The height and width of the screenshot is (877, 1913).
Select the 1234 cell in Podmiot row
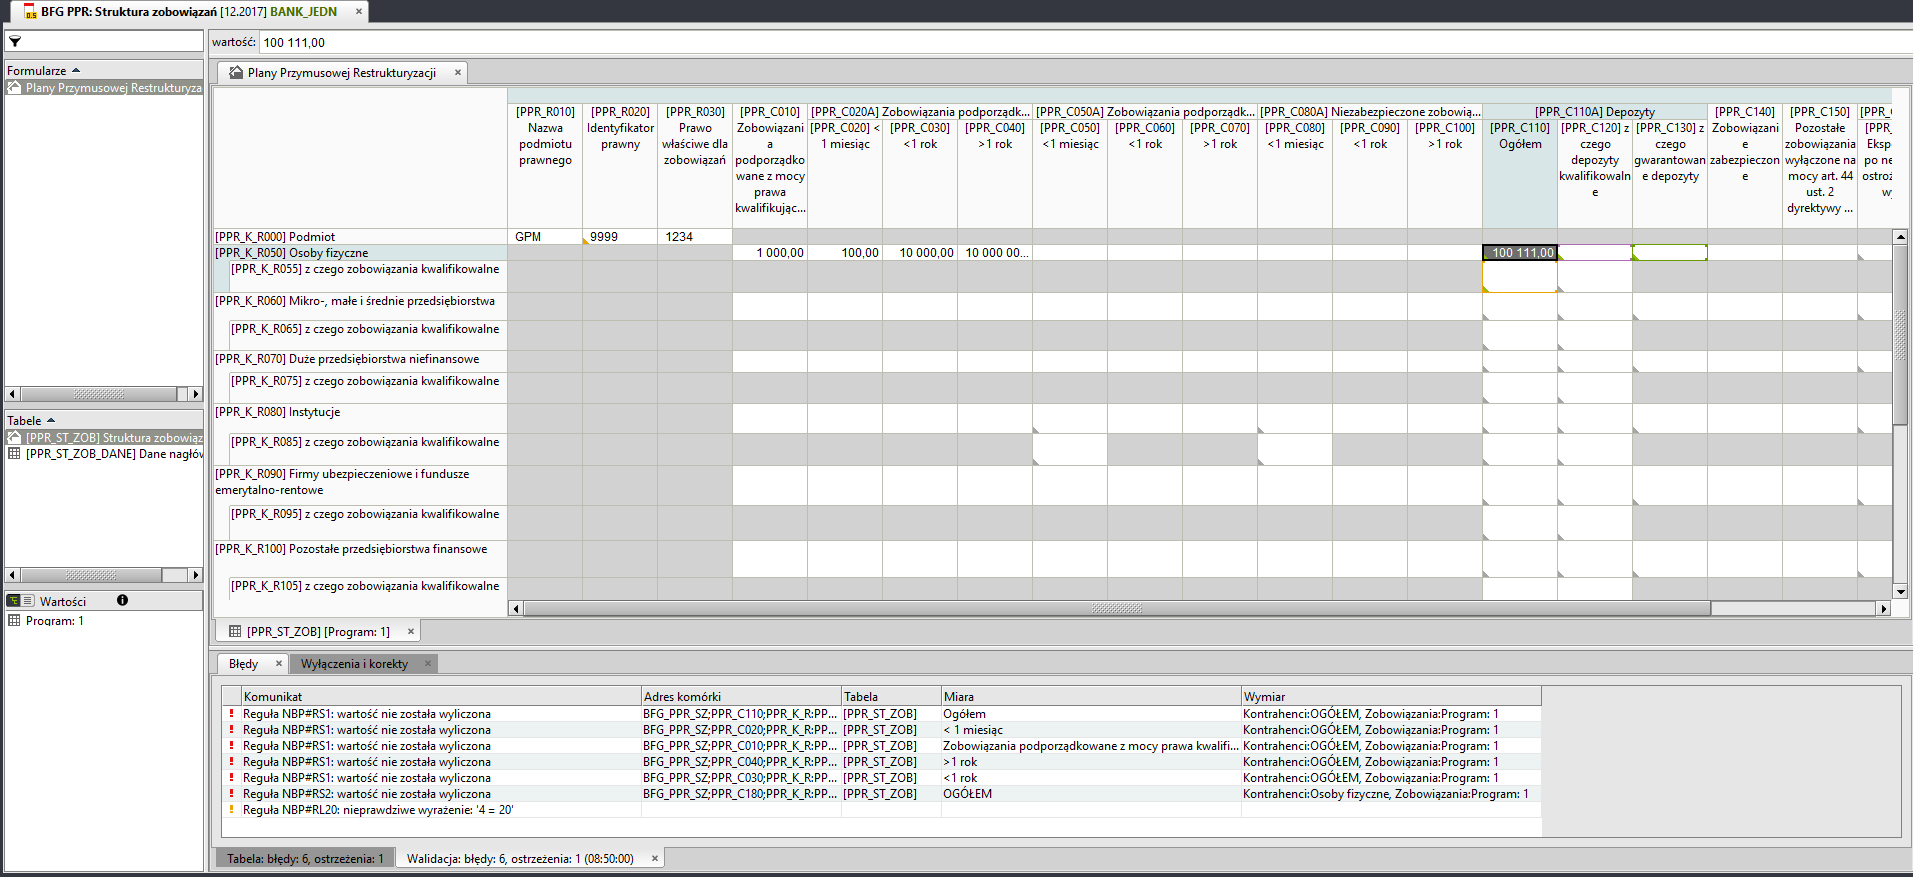click(695, 237)
